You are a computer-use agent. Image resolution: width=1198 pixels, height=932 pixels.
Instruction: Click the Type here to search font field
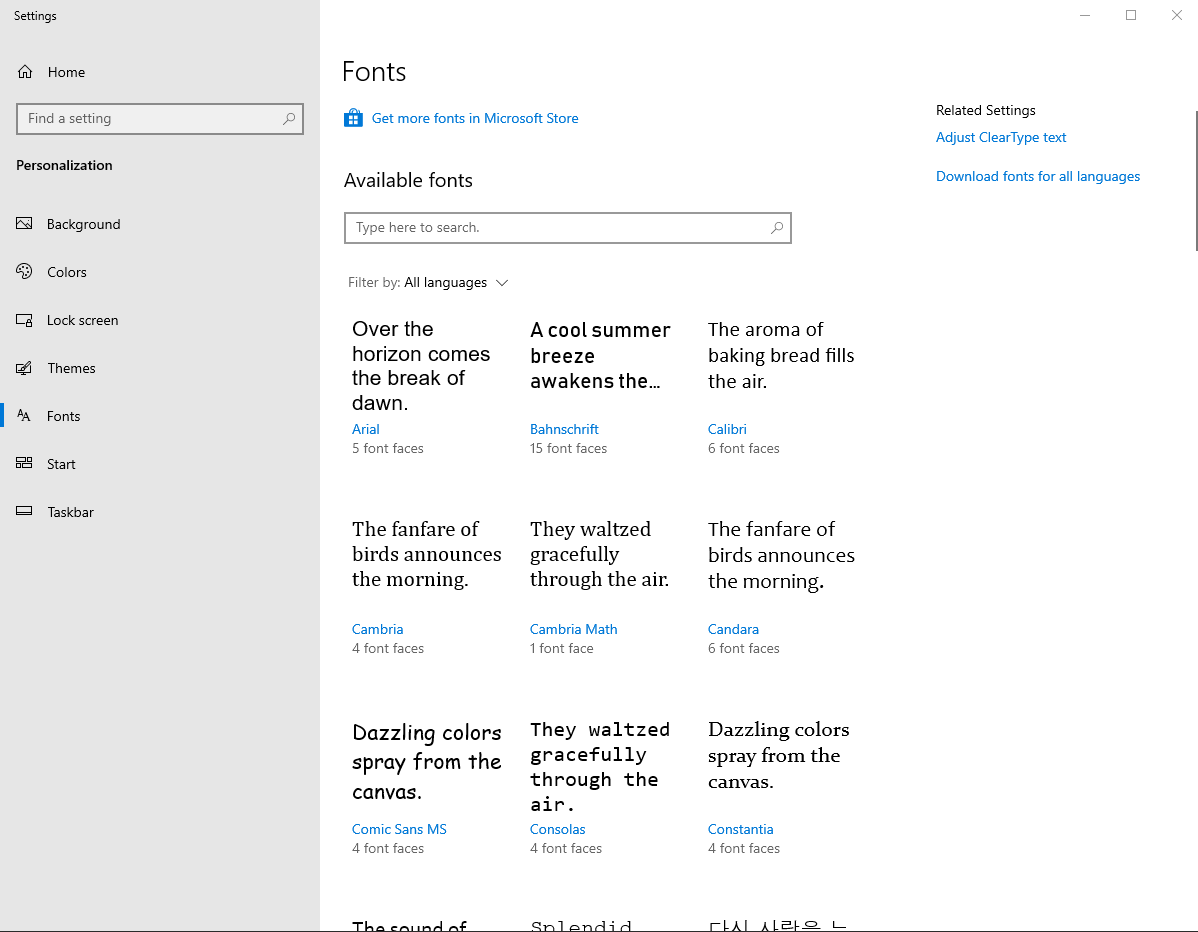pos(568,228)
